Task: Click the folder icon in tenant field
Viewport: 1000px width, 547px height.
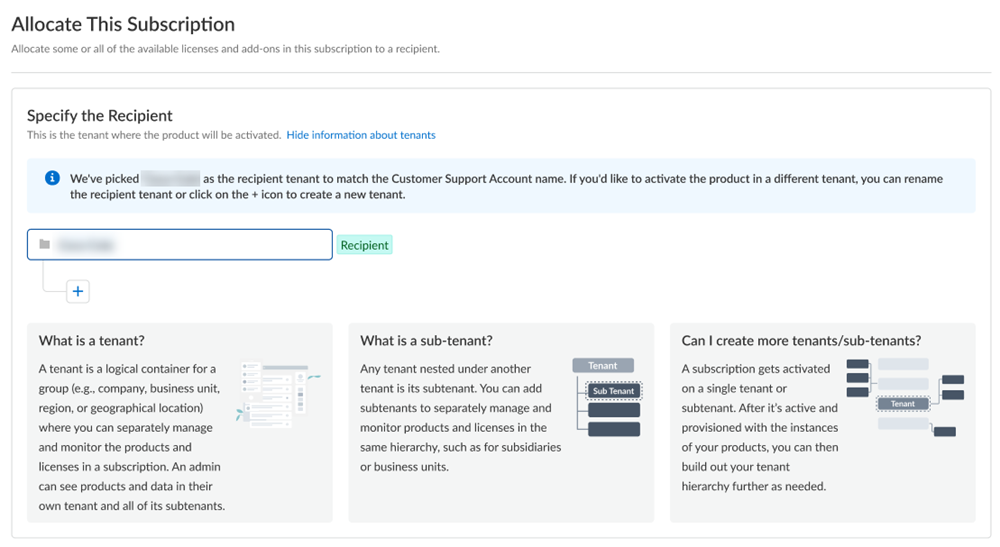Action: click(44, 244)
